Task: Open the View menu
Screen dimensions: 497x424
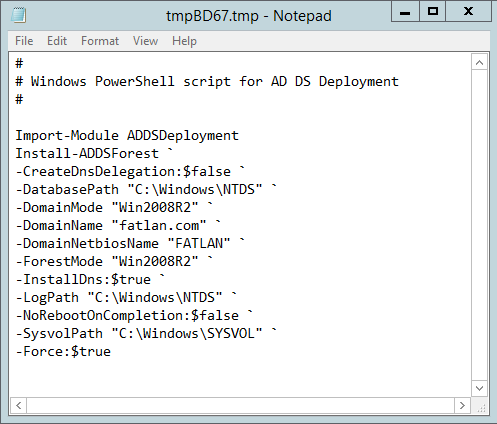Action: point(145,41)
